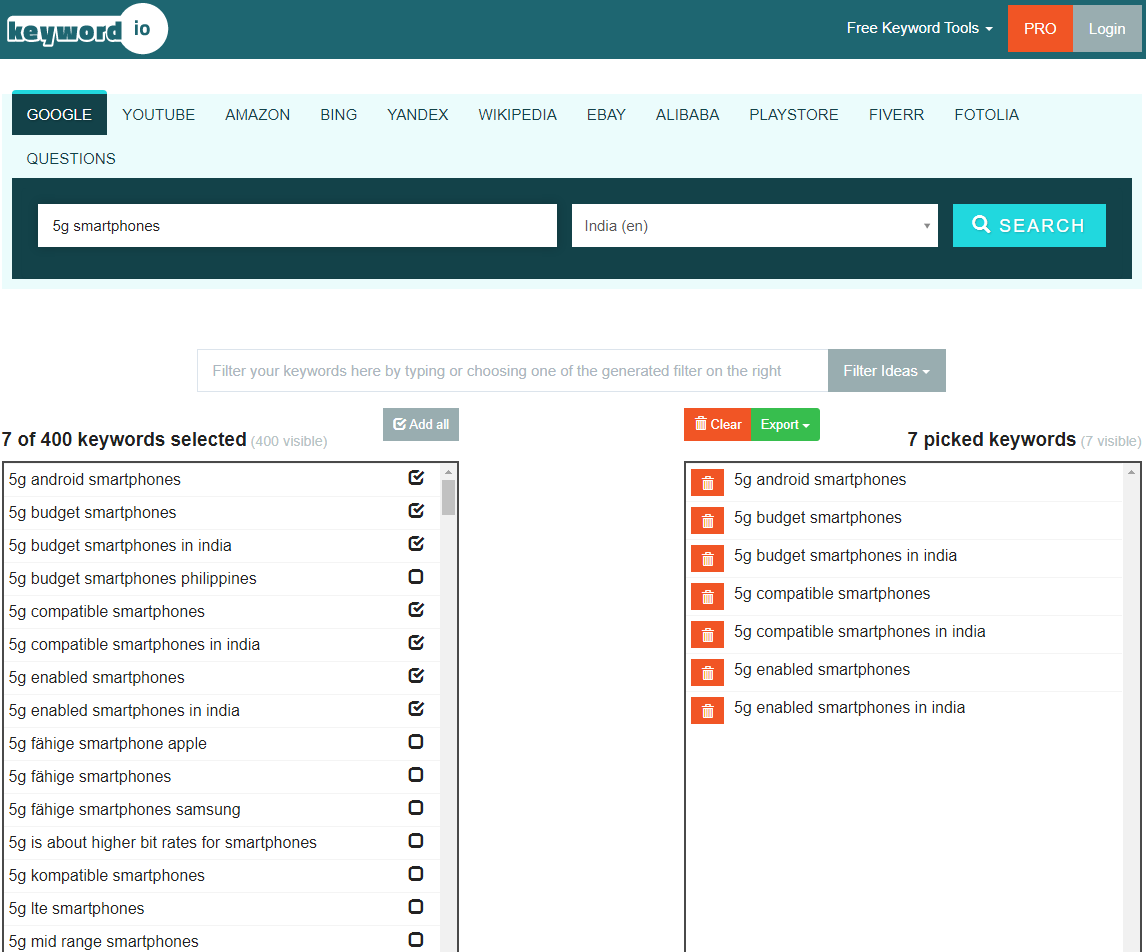This screenshot has width=1146, height=952.
Task: Remove picked '5g compatible smartphones in india'
Action: pos(707,634)
